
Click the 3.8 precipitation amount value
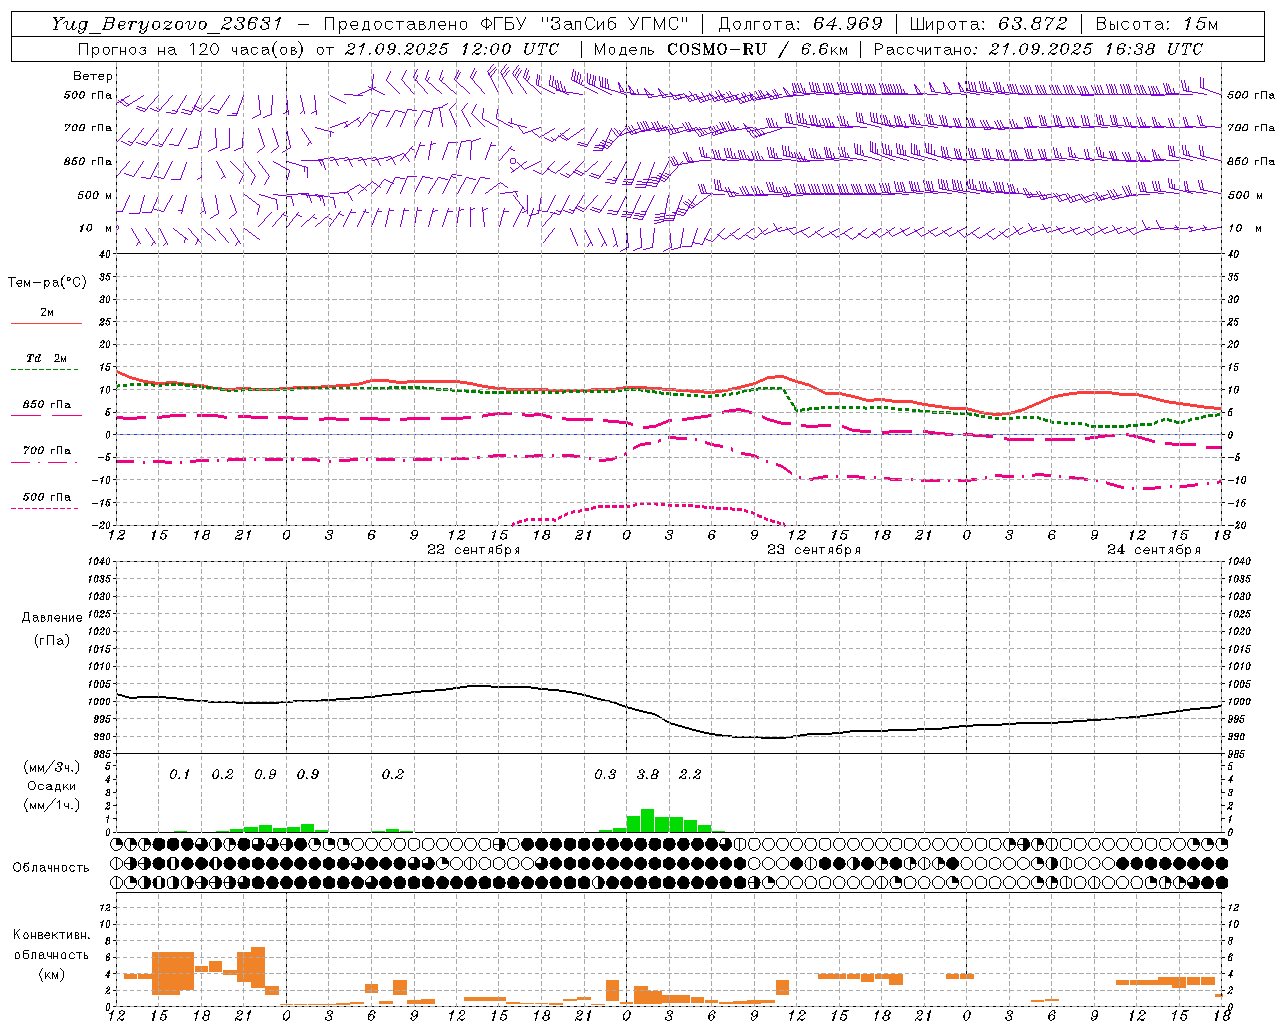(648, 775)
